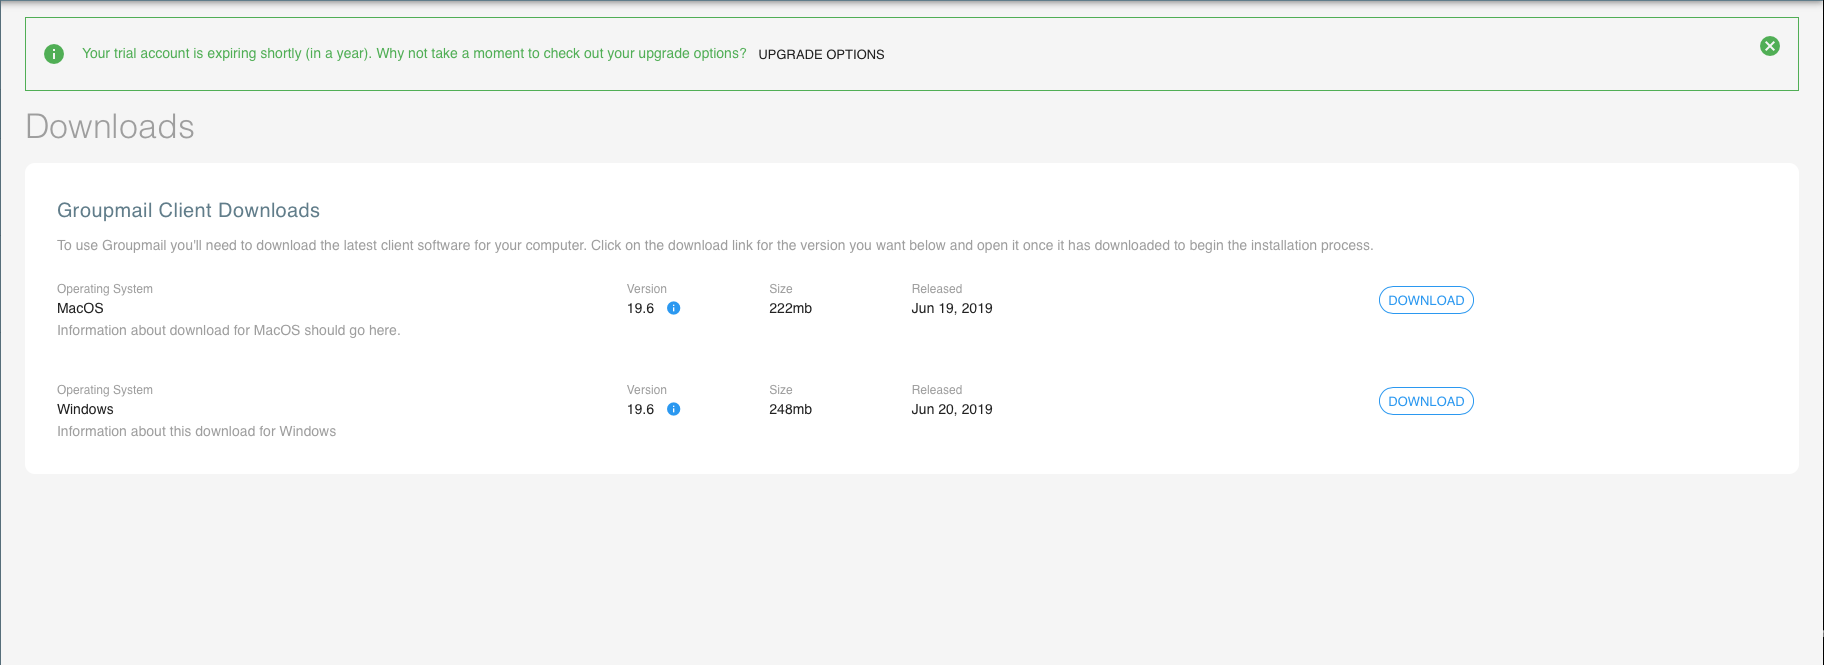This screenshot has height=665, width=1824.
Task: Click MacOS version number 19.6
Action: click(x=640, y=308)
